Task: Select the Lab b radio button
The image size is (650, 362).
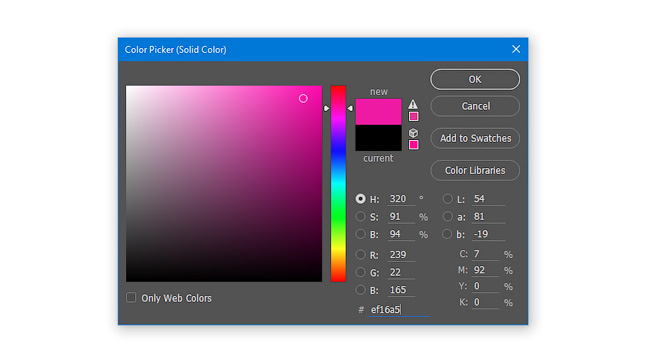Action: coord(447,234)
